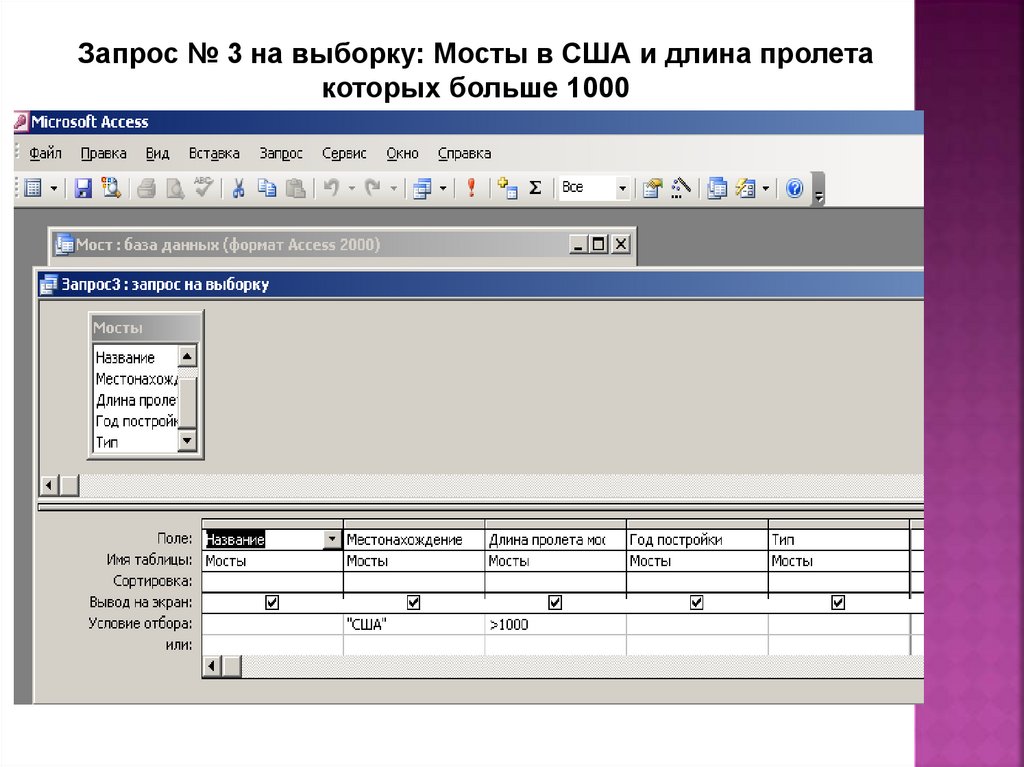Click the Database Window icon in toolbar
Screen dimensions: 1024x767
coord(716,188)
